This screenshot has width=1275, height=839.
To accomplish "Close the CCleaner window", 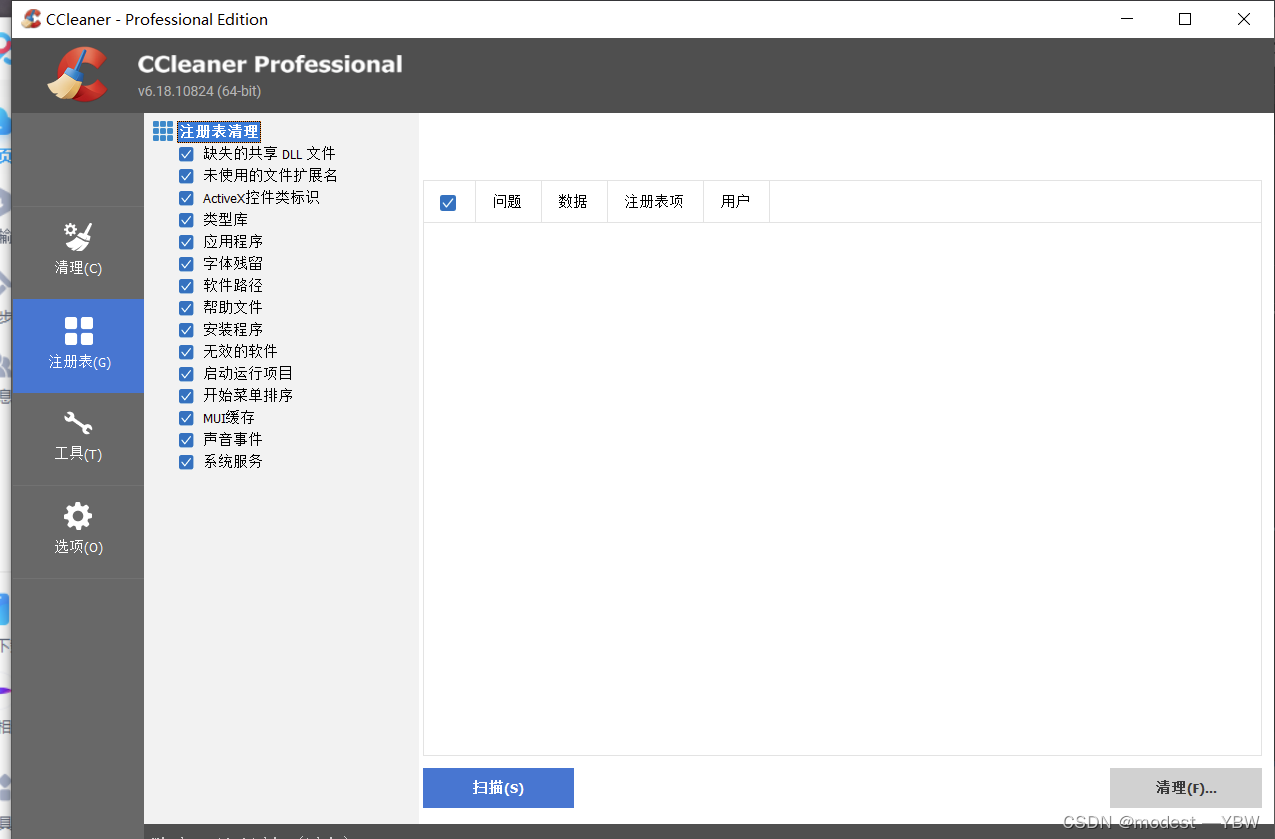I will pos(1244,19).
